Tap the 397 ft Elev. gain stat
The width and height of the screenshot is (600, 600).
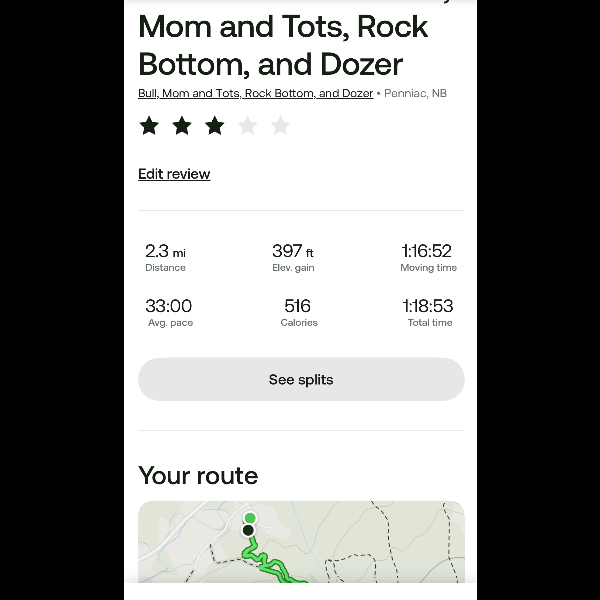click(293, 257)
